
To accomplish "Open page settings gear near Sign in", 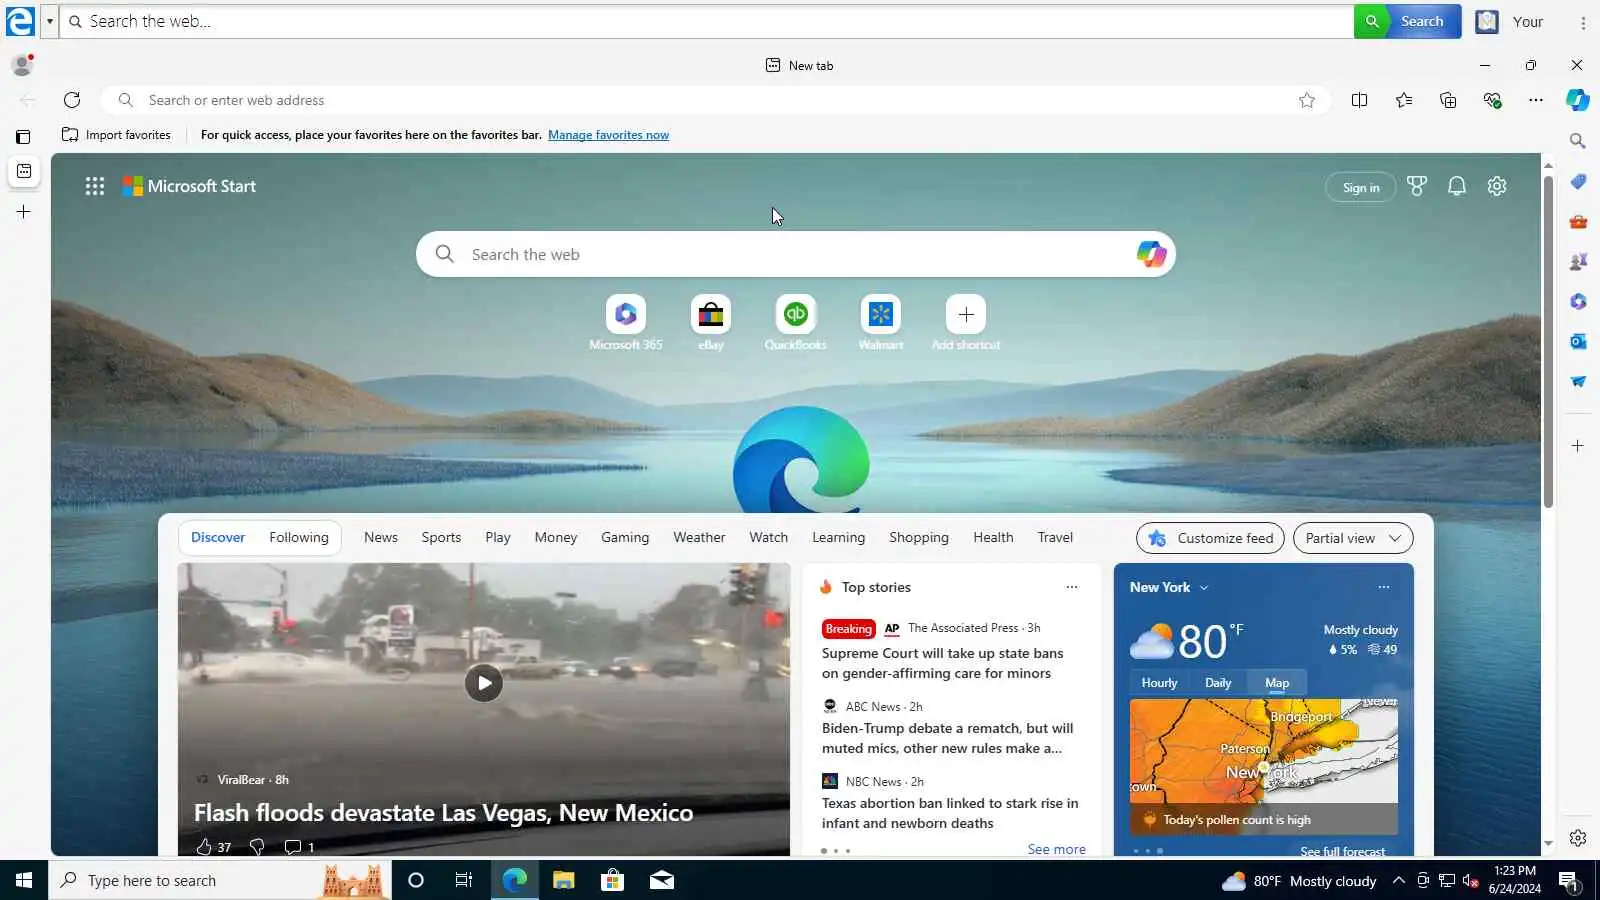I will [x=1497, y=186].
